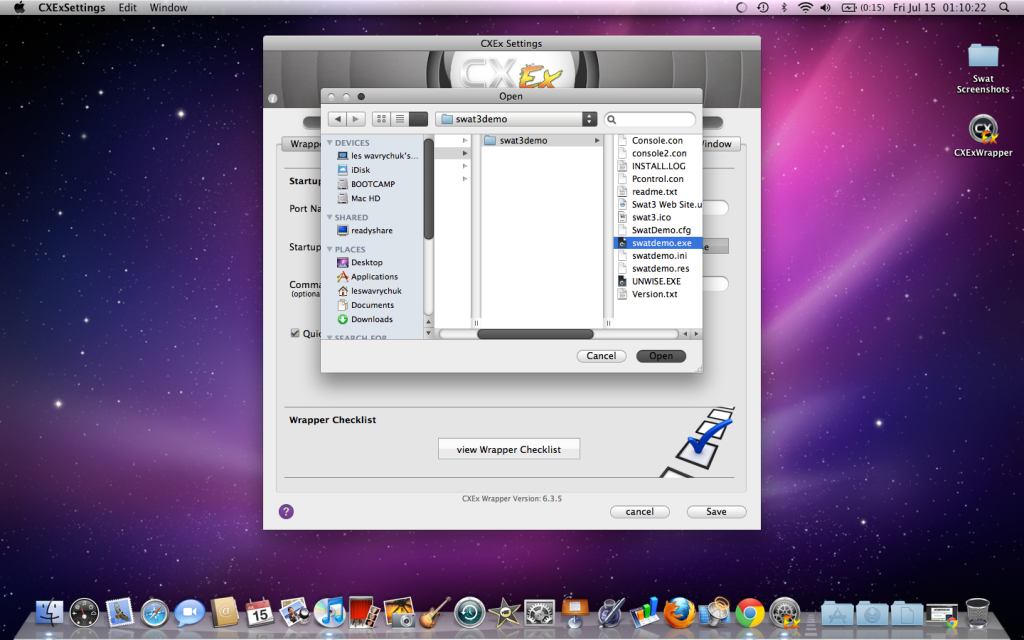Select Downloads under PLACES
The image size is (1024, 640).
click(x=372, y=319)
